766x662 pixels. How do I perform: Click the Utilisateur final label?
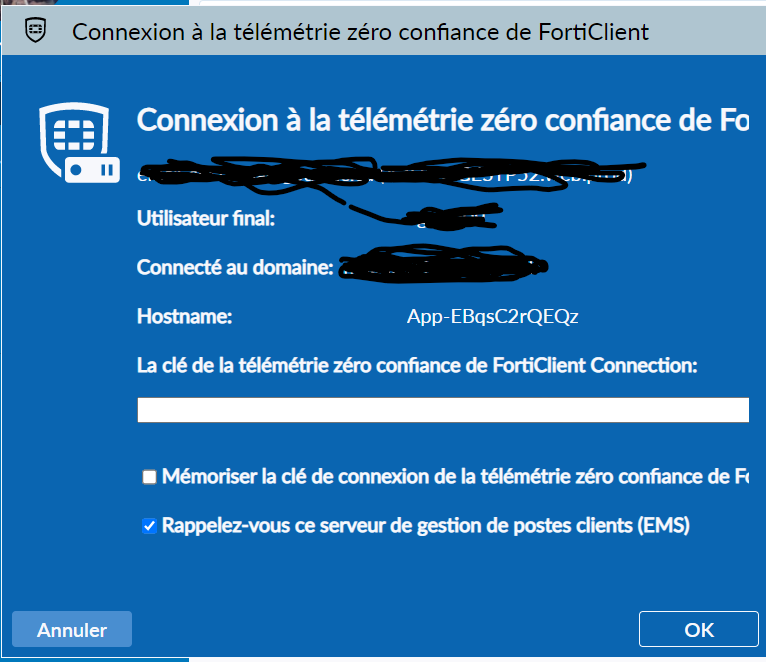pos(205,218)
